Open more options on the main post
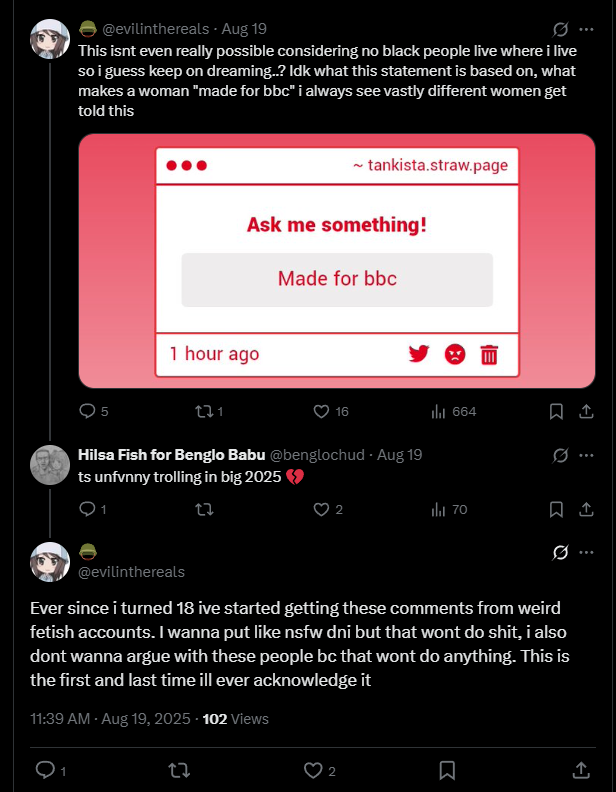This screenshot has width=616, height=792. click(x=587, y=552)
